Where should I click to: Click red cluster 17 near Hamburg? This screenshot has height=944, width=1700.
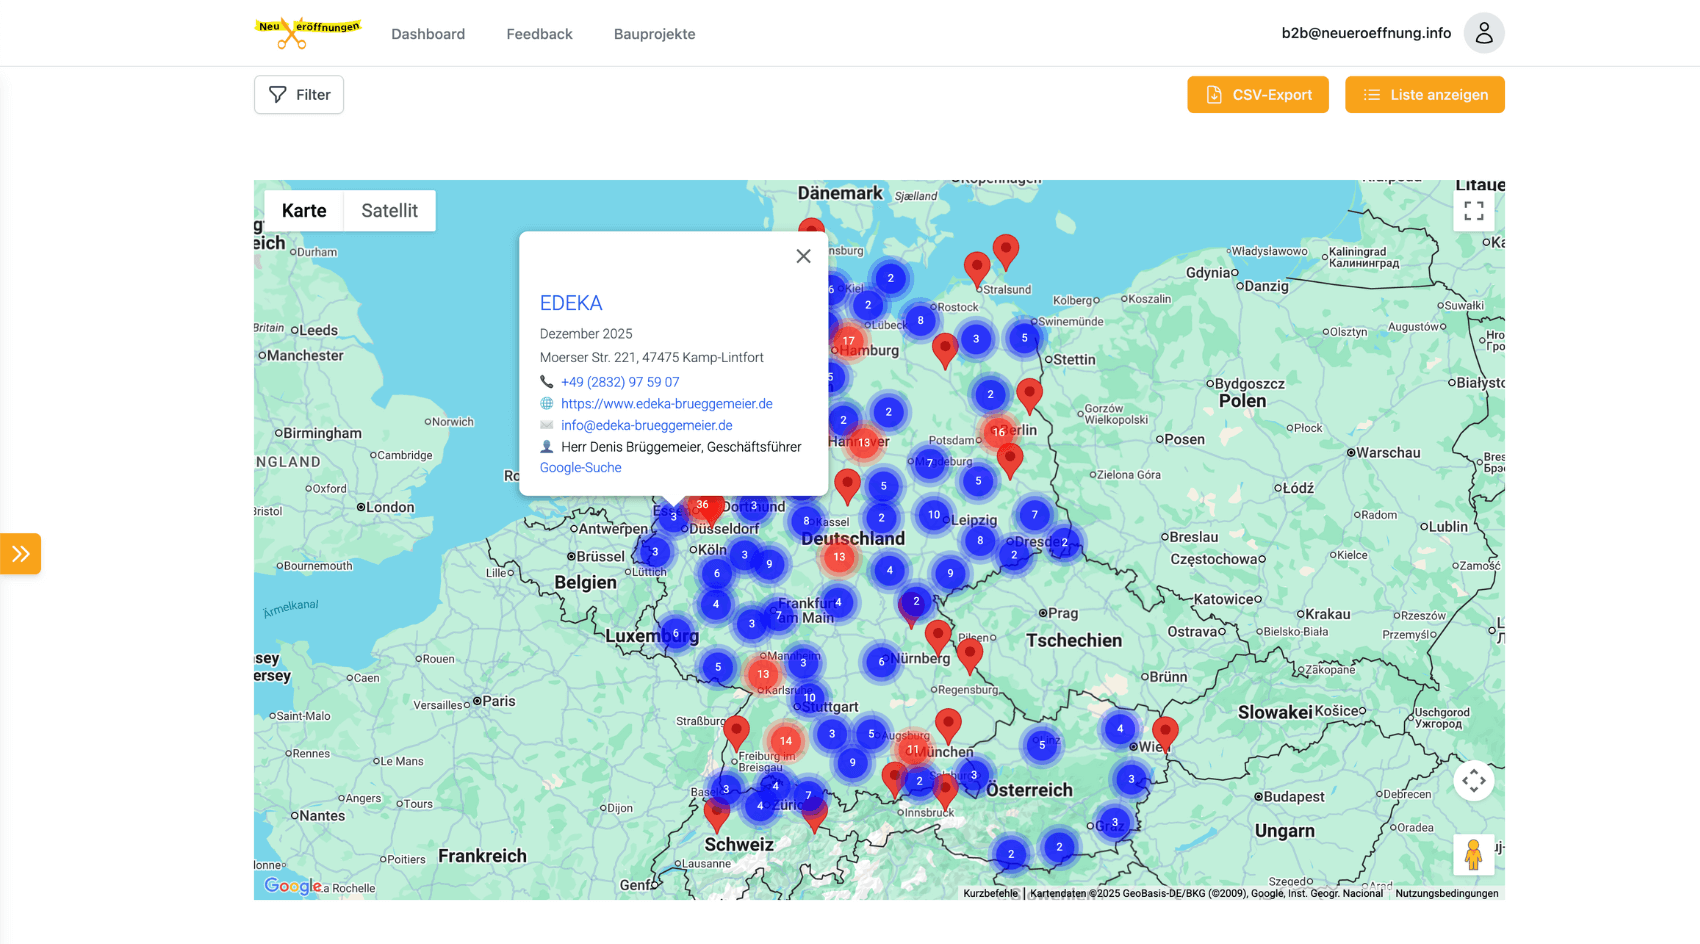[848, 341]
